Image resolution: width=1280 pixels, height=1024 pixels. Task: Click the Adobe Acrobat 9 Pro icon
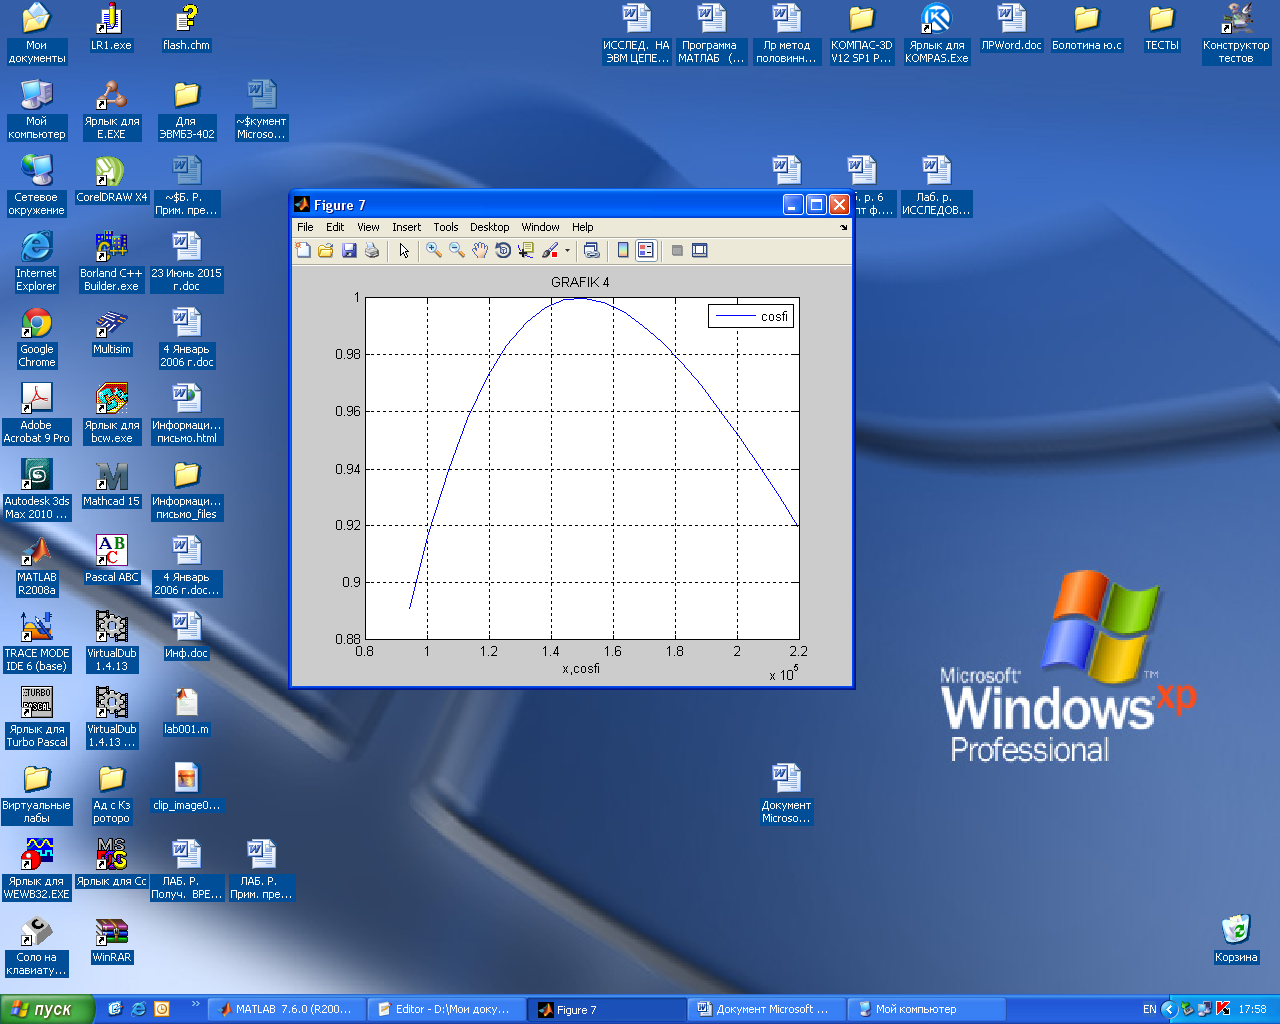pyautogui.click(x=37, y=415)
